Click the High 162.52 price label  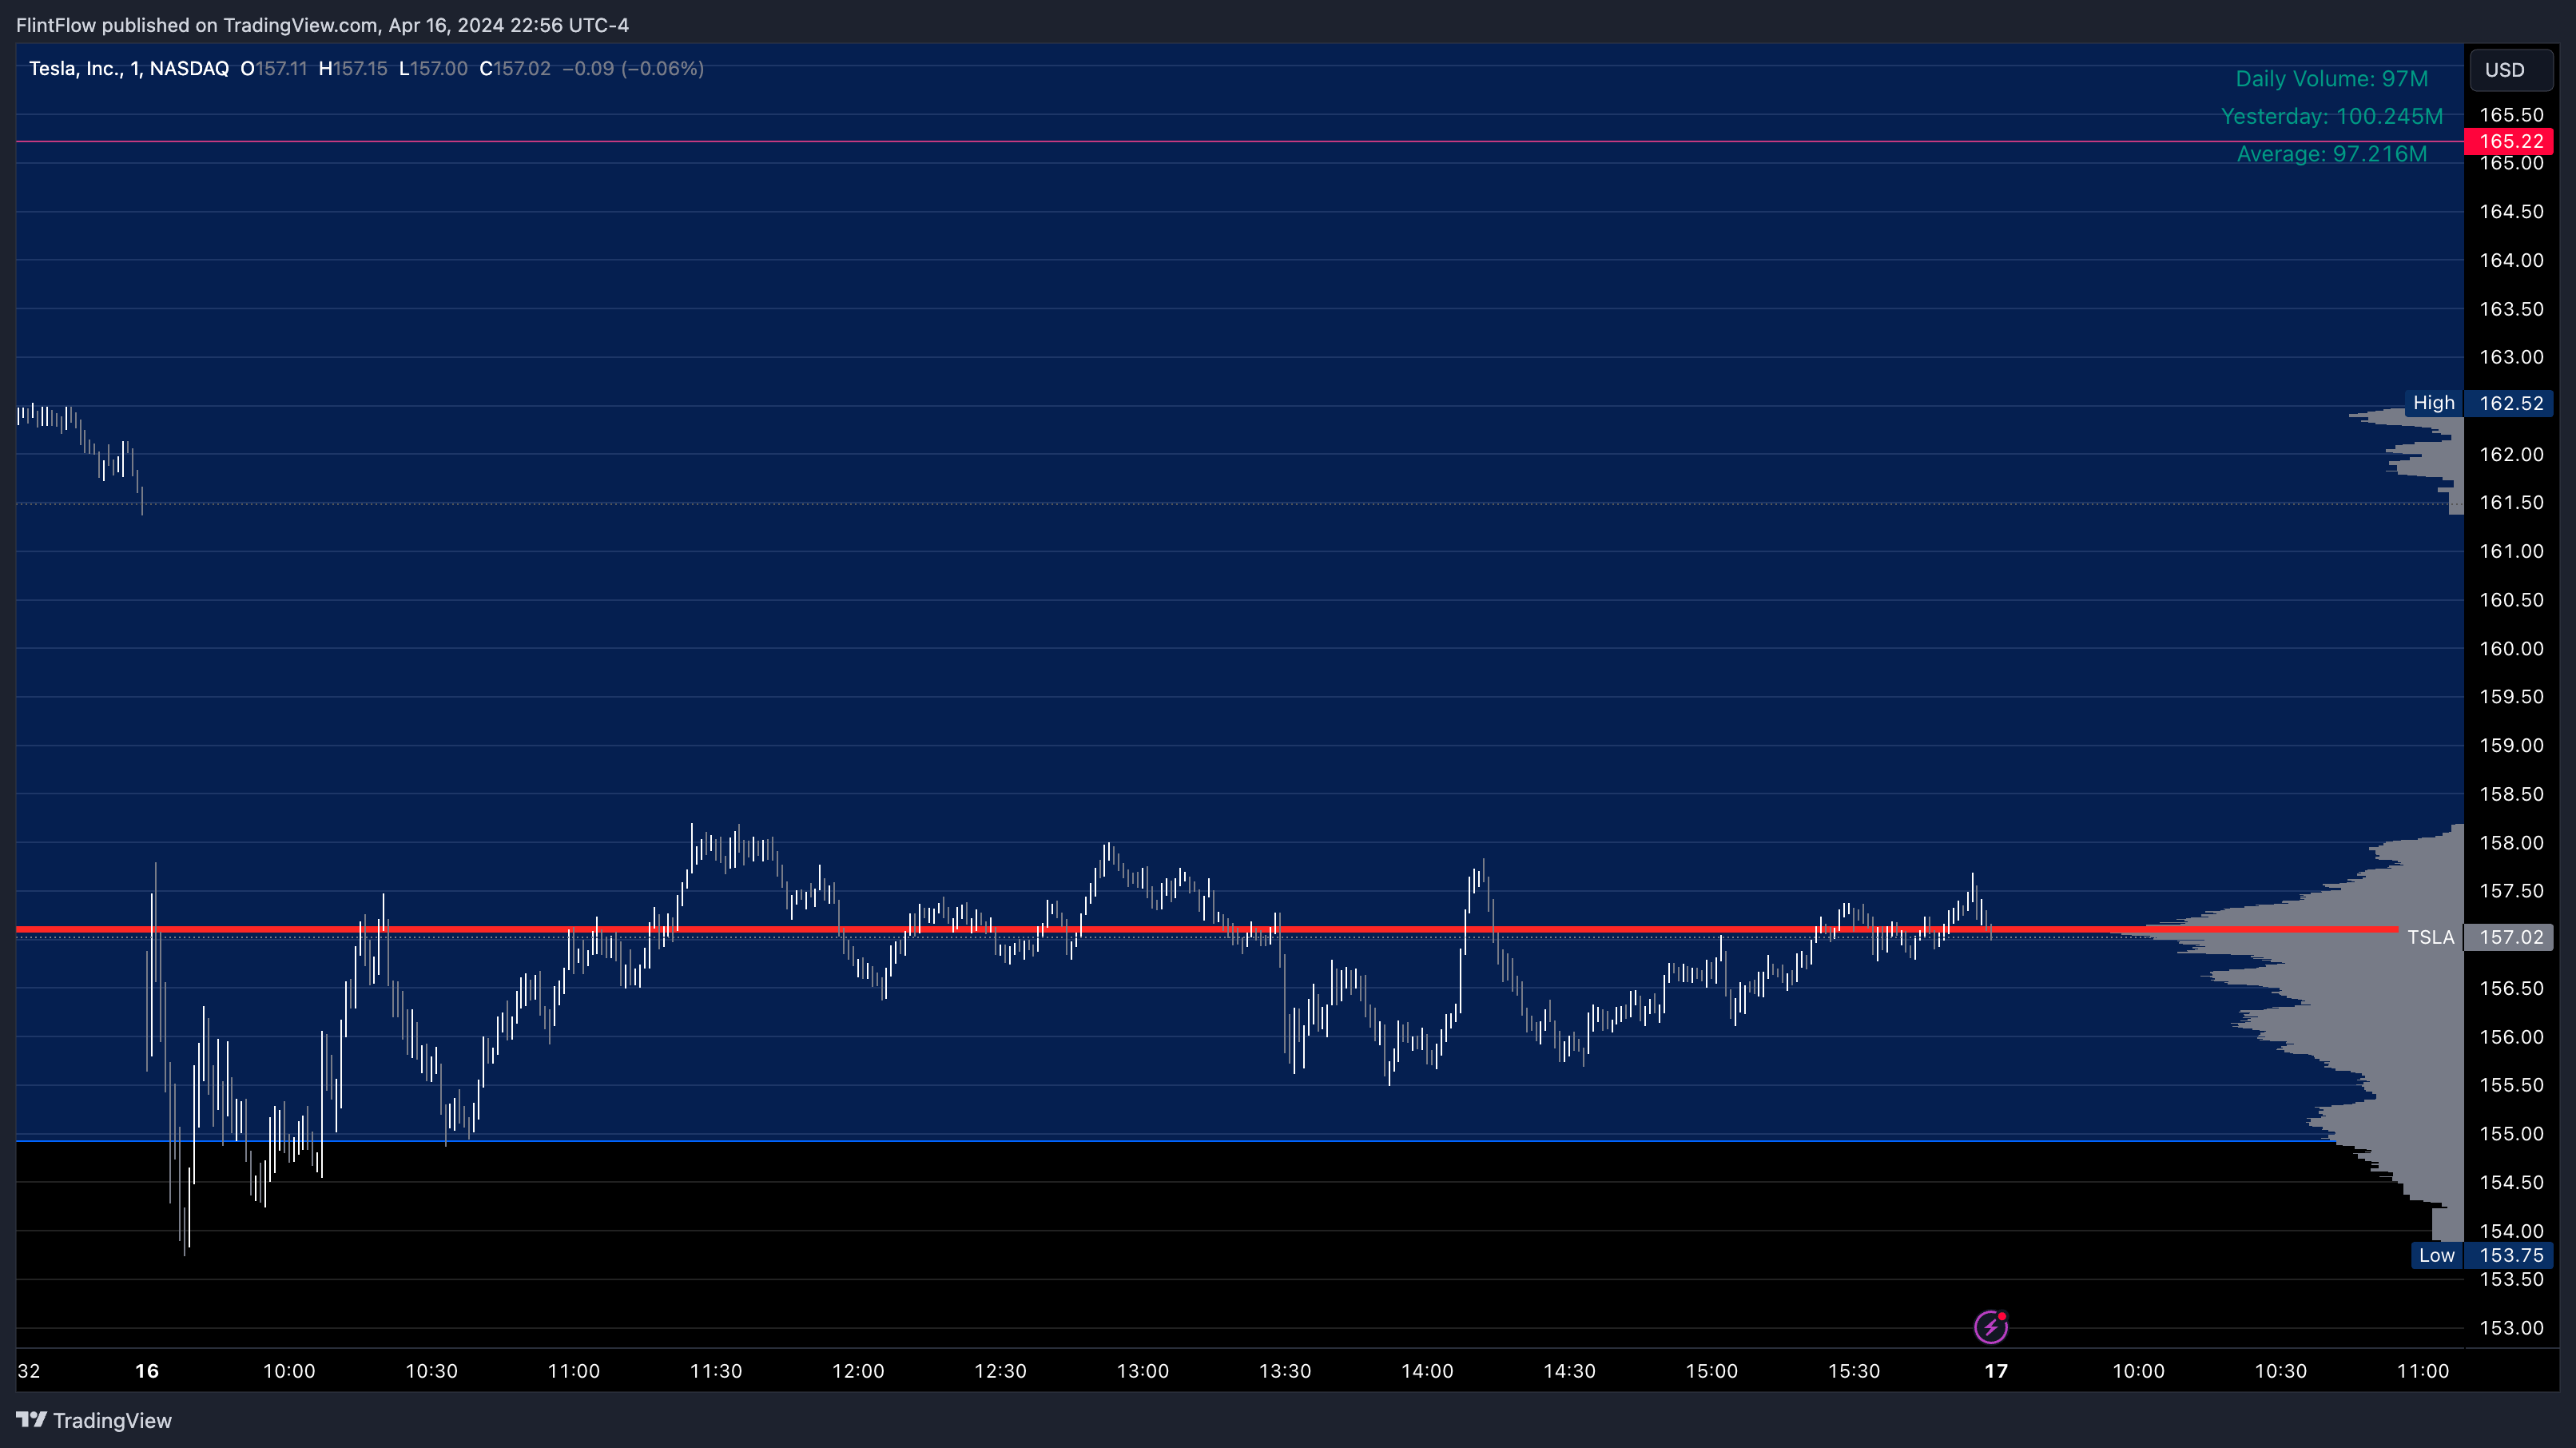[2478, 403]
